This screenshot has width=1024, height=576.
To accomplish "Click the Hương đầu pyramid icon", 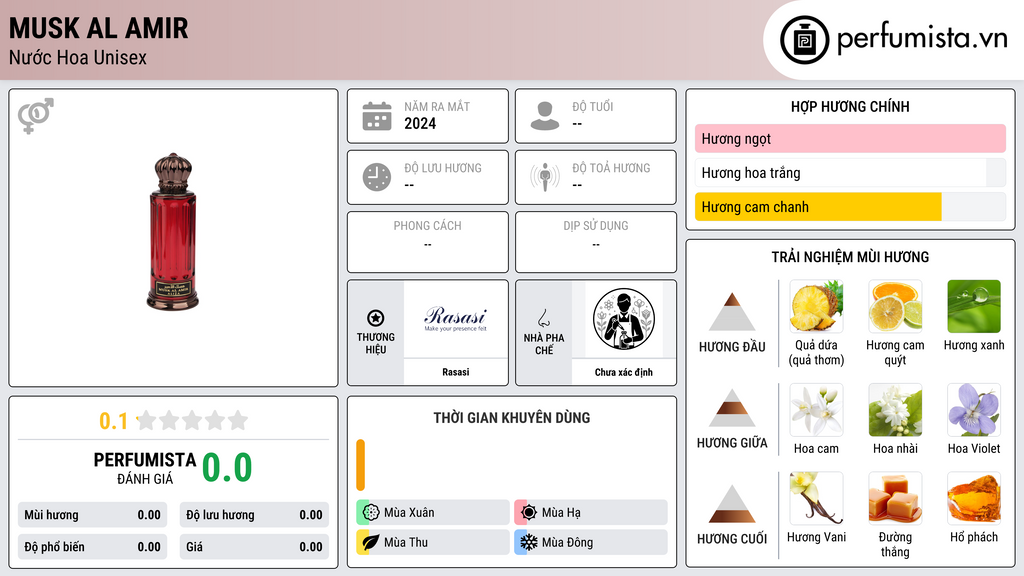I will click(x=732, y=312).
